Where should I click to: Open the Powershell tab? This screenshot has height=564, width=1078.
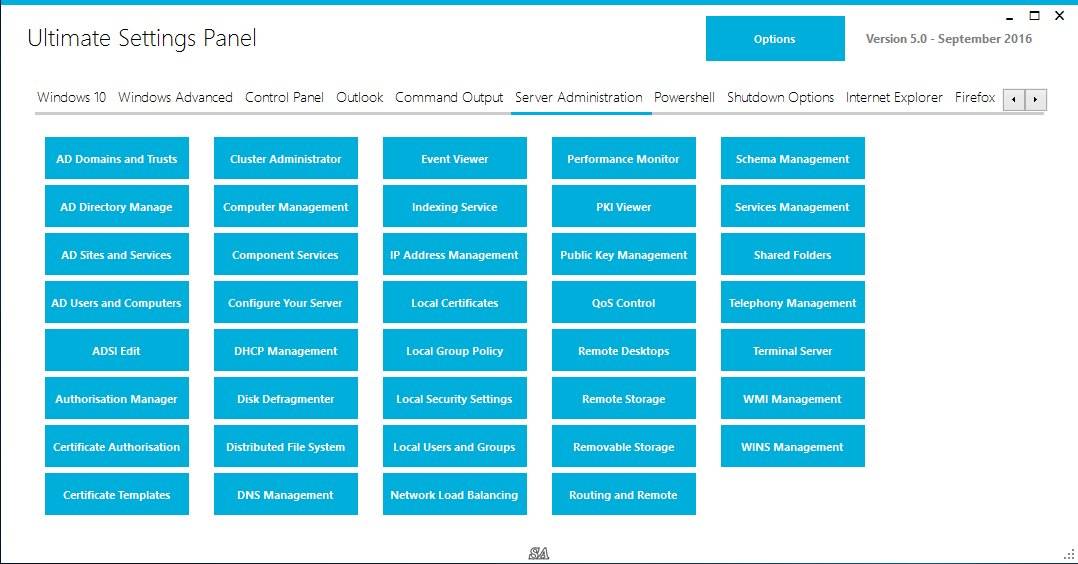[684, 98]
